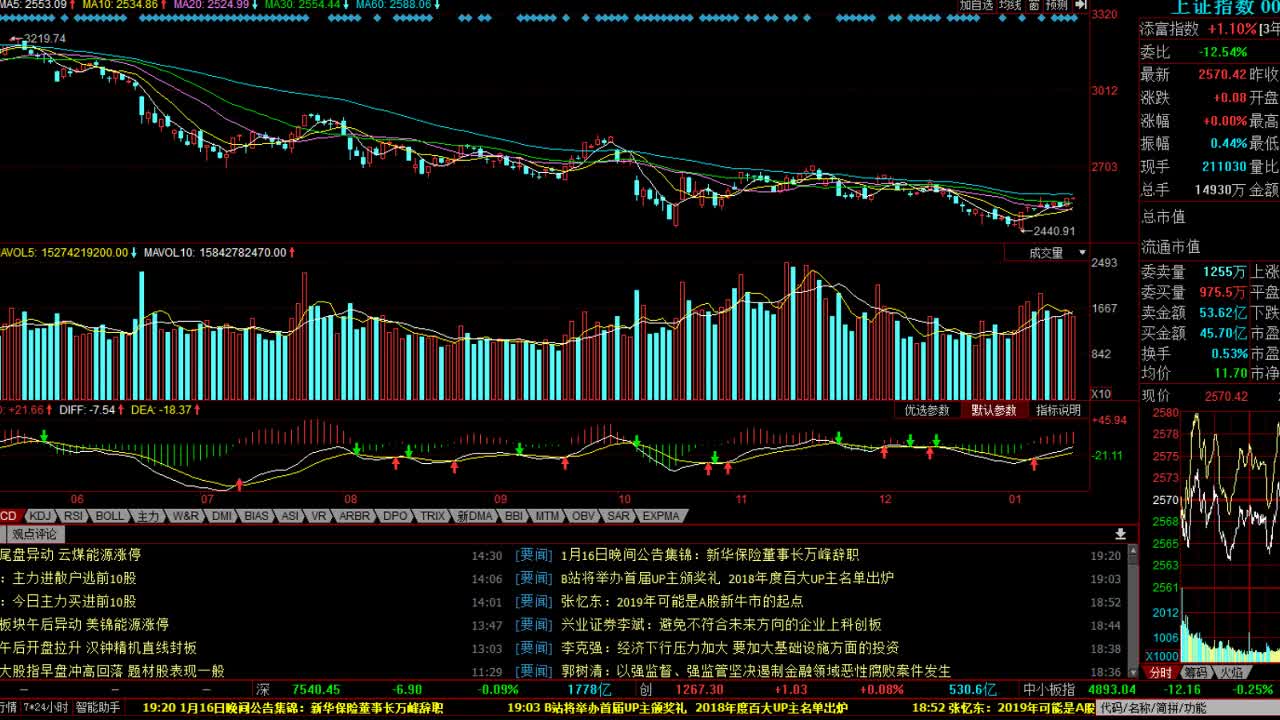Click the 中小板指 index in status bar
This screenshot has height=720, width=1280.
coord(1049,689)
